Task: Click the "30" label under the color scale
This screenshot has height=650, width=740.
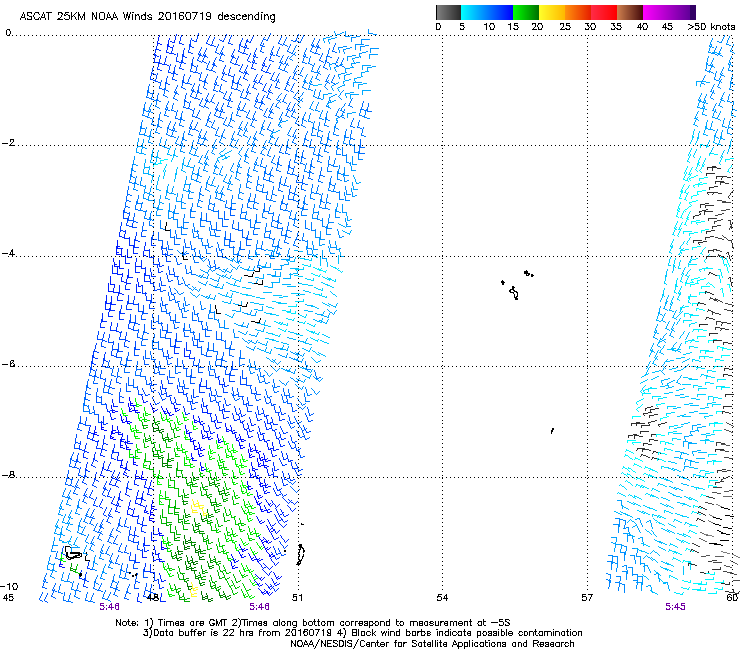Action: (590, 27)
